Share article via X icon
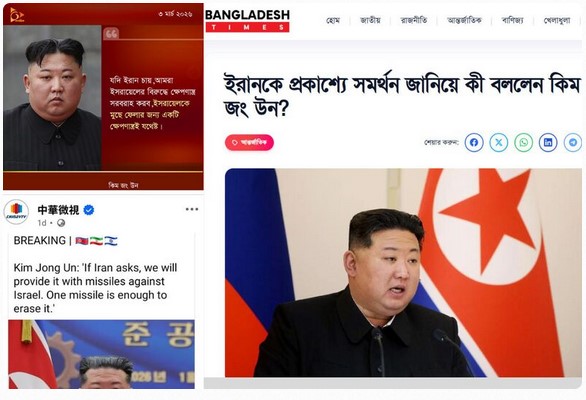The height and width of the screenshot is (400, 586). [499, 142]
